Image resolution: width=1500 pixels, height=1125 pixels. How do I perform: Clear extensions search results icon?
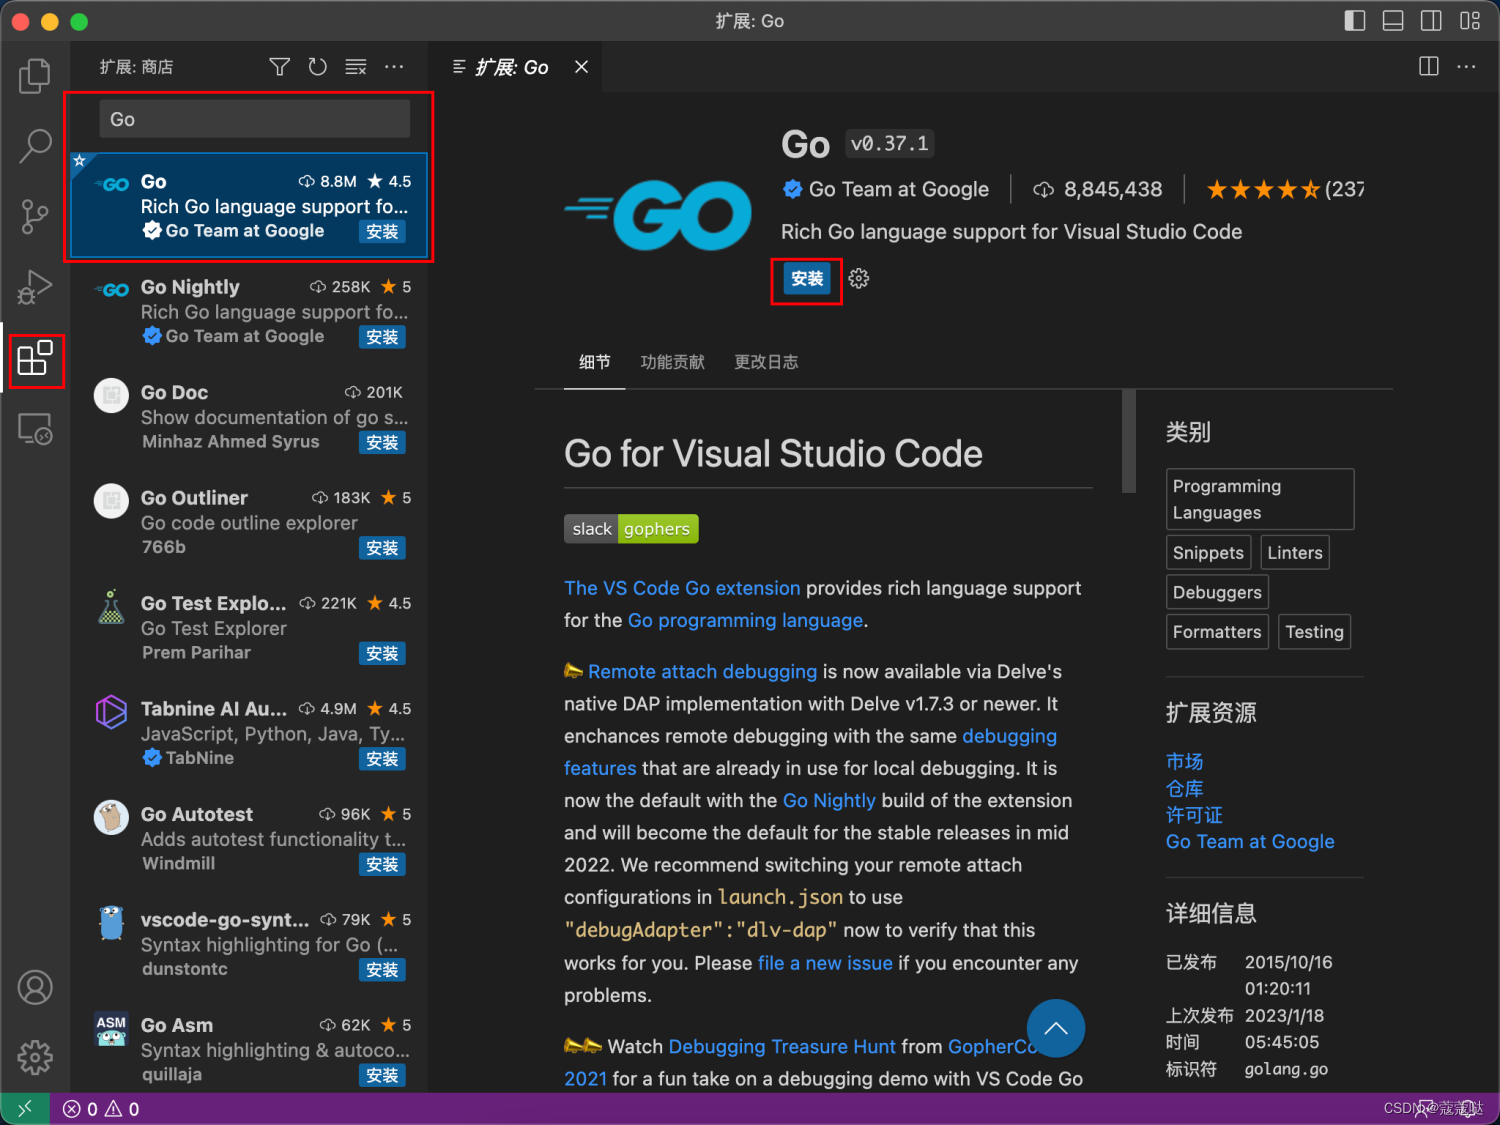pyautogui.click(x=356, y=67)
